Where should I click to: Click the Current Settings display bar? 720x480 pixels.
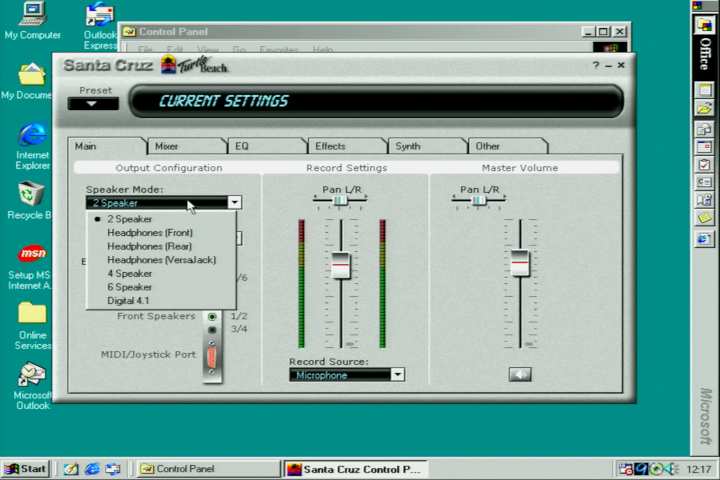377,101
